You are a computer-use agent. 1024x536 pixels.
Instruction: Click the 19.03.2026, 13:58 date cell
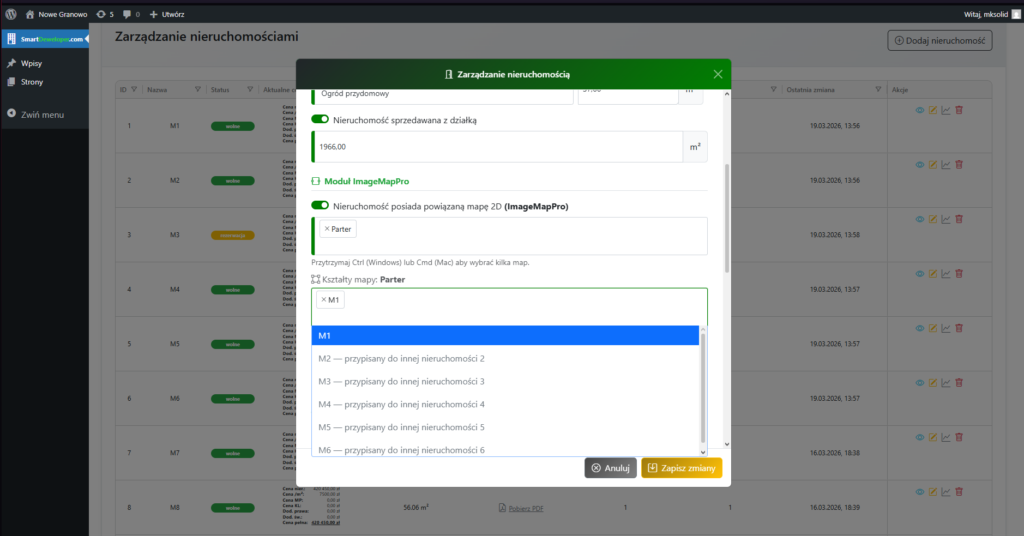tap(834, 234)
